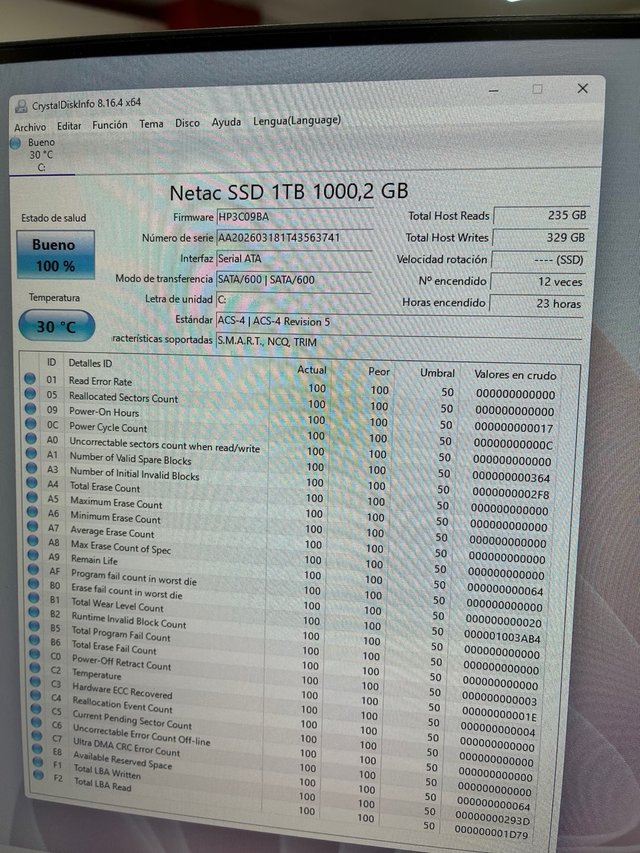Click the Valores en crudo column header
Image resolution: width=640 pixels, height=853 pixels.
tap(515, 375)
